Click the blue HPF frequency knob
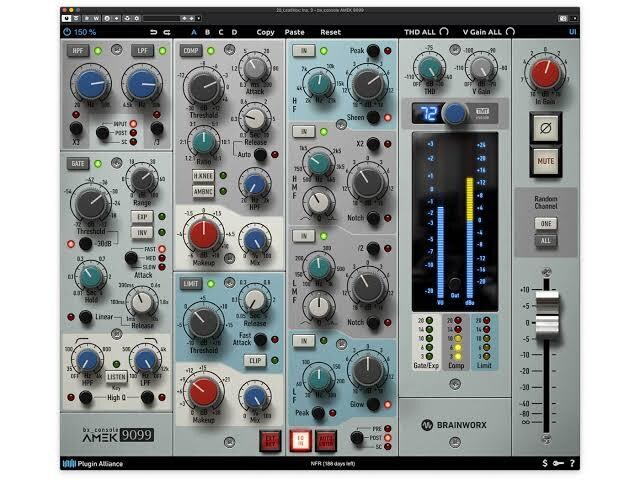 click(x=90, y=84)
